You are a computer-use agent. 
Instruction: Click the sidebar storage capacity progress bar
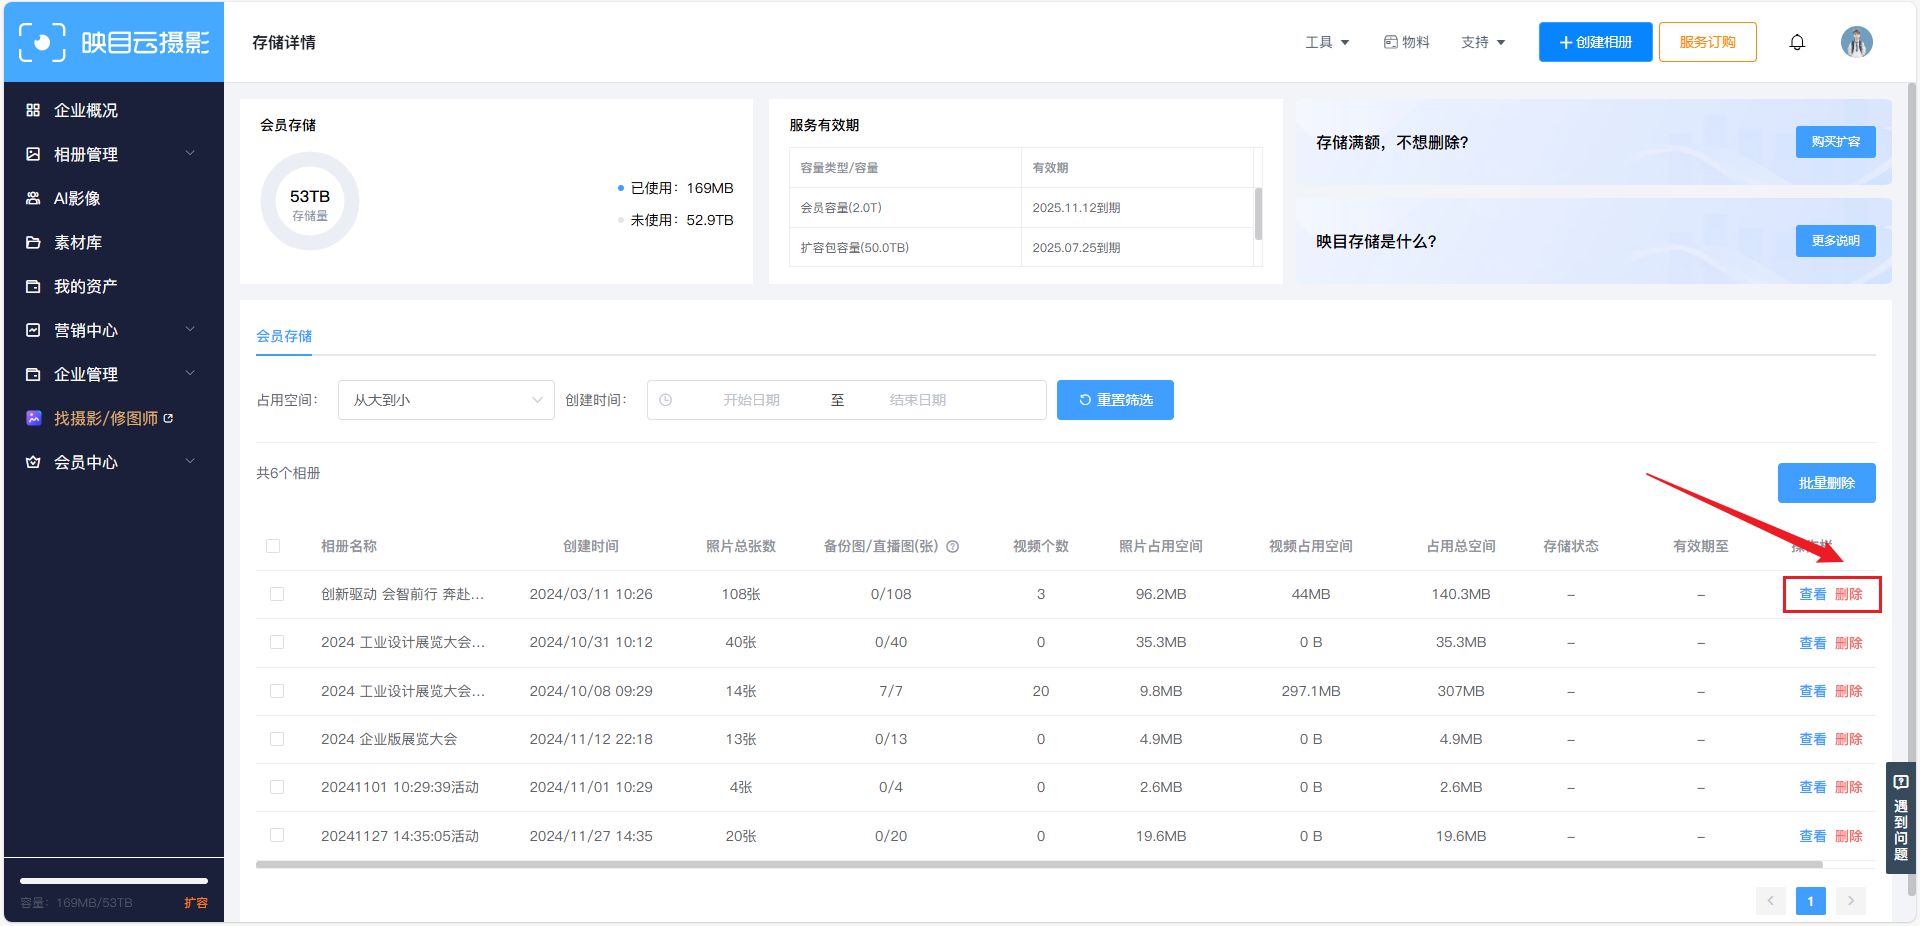point(114,881)
